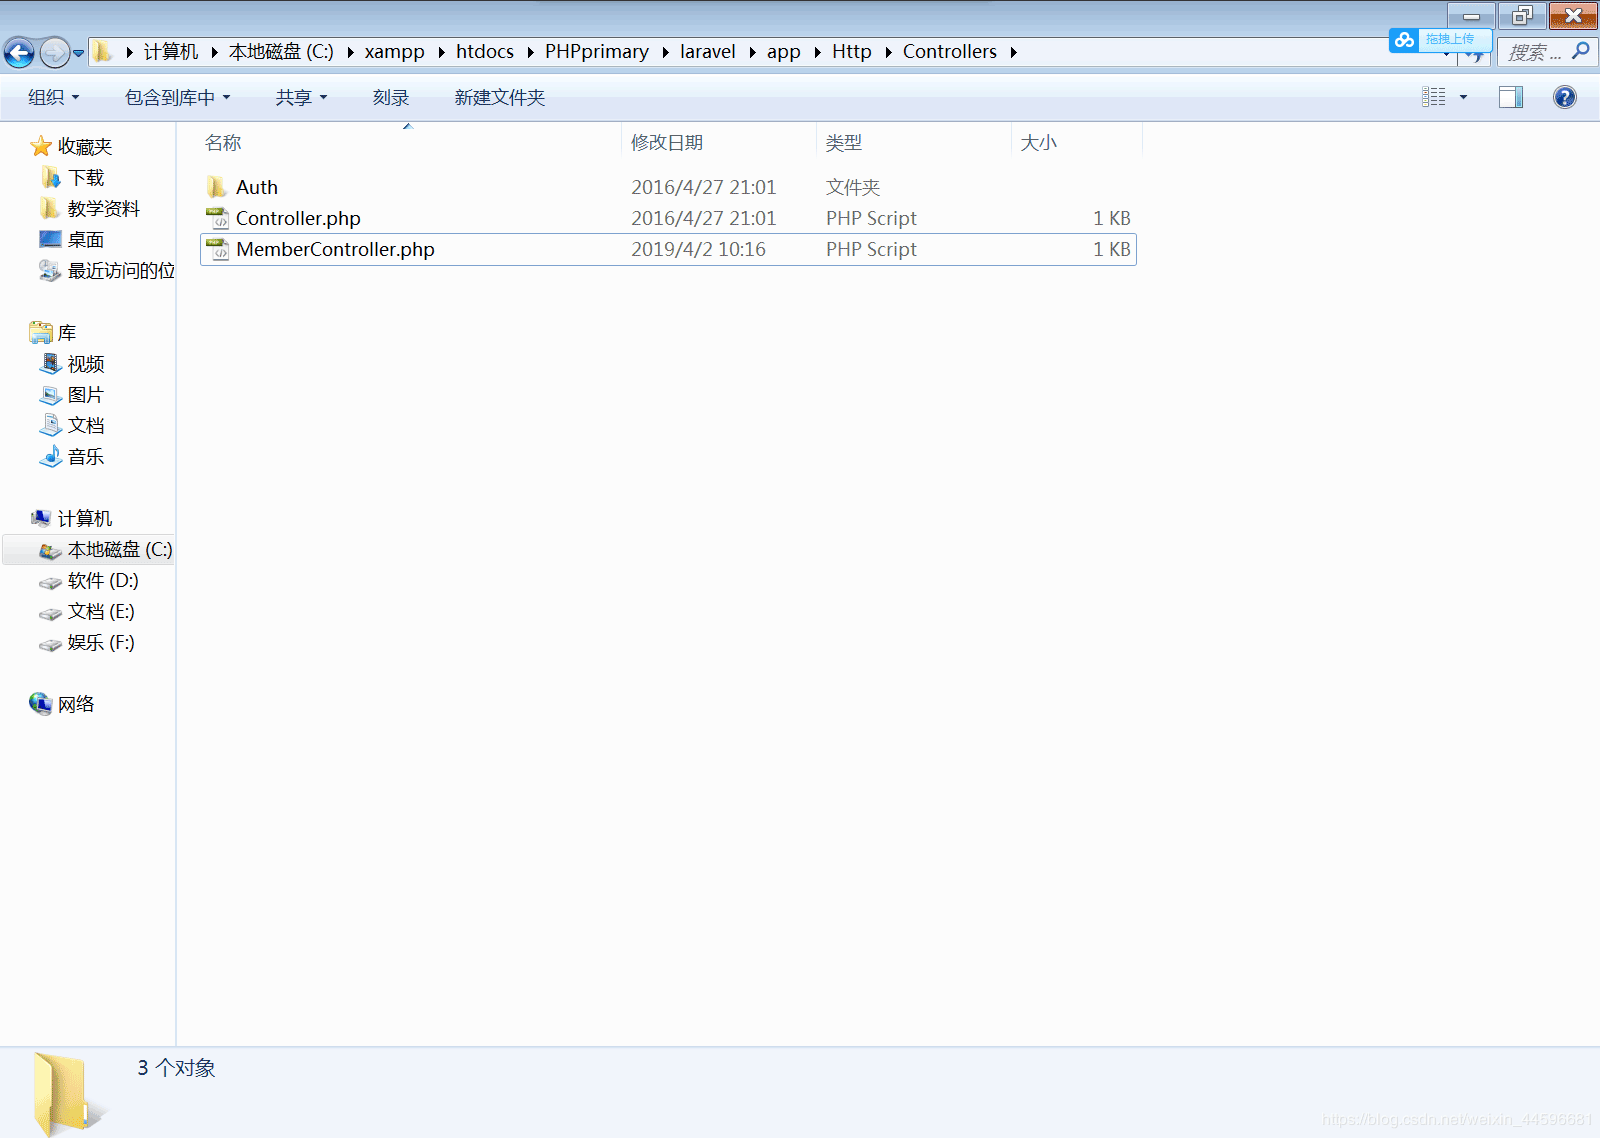This screenshot has height=1138, width=1600.
Task: Click the Network icon in sidebar
Action: pyautogui.click(x=41, y=704)
